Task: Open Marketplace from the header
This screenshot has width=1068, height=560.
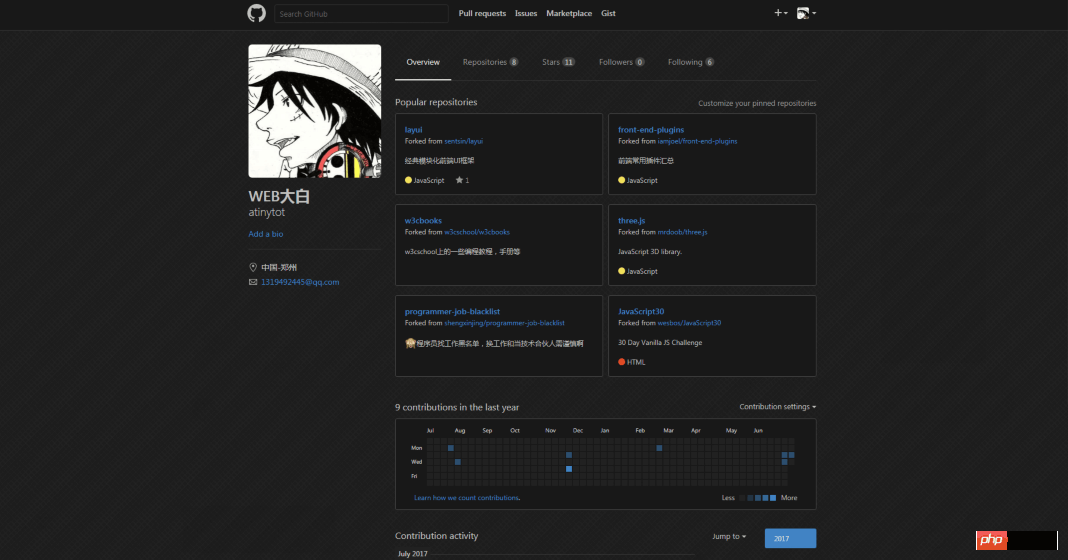Action: click(x=568, y=13)
